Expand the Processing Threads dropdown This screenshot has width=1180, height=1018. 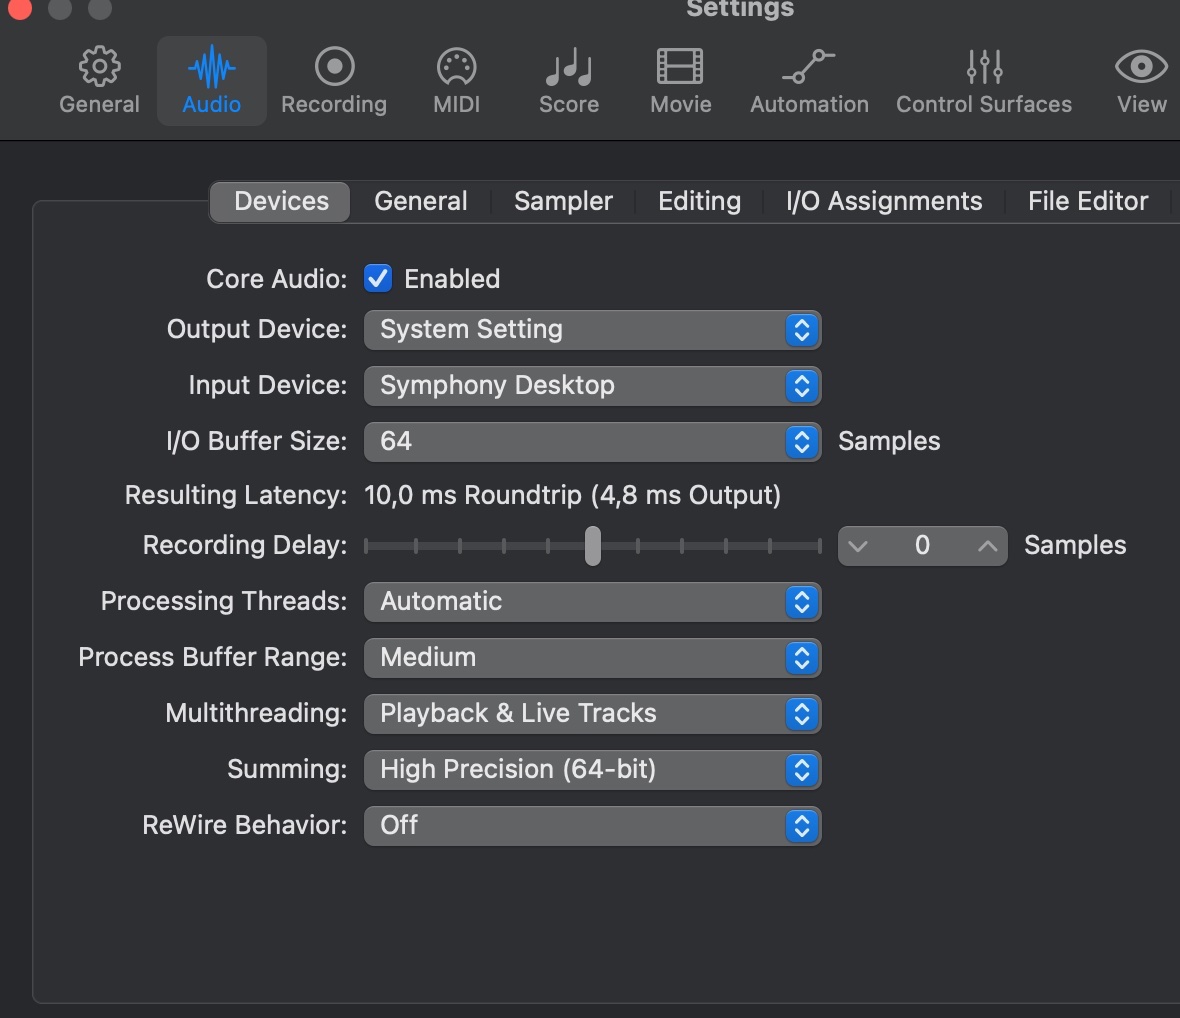(592, 602)
